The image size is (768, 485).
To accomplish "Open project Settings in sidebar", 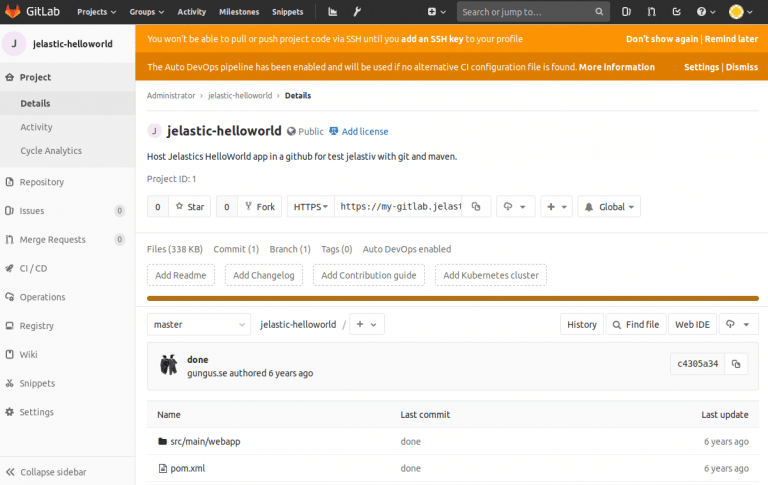I will [x=68, y=412].
